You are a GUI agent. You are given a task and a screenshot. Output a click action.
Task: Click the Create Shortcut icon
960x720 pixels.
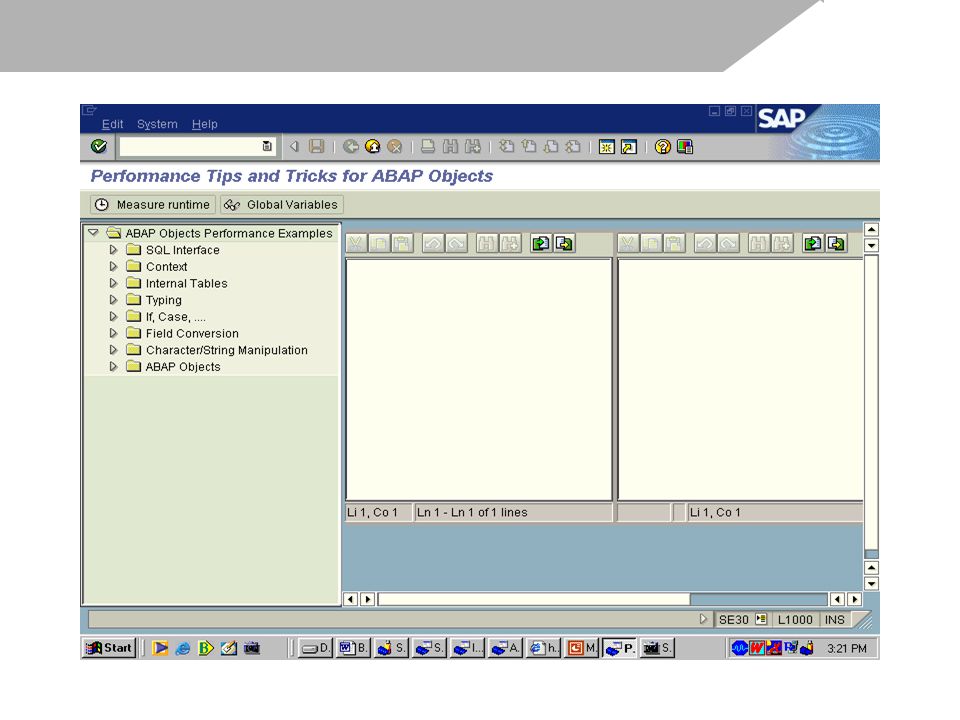(x=629, y=147)
